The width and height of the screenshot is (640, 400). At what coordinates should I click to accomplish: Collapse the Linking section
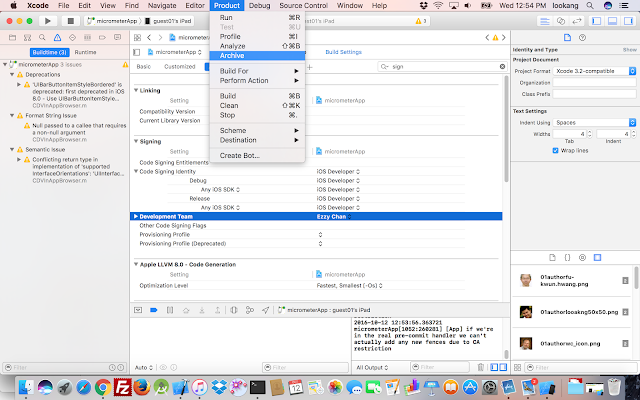(136, 90)
